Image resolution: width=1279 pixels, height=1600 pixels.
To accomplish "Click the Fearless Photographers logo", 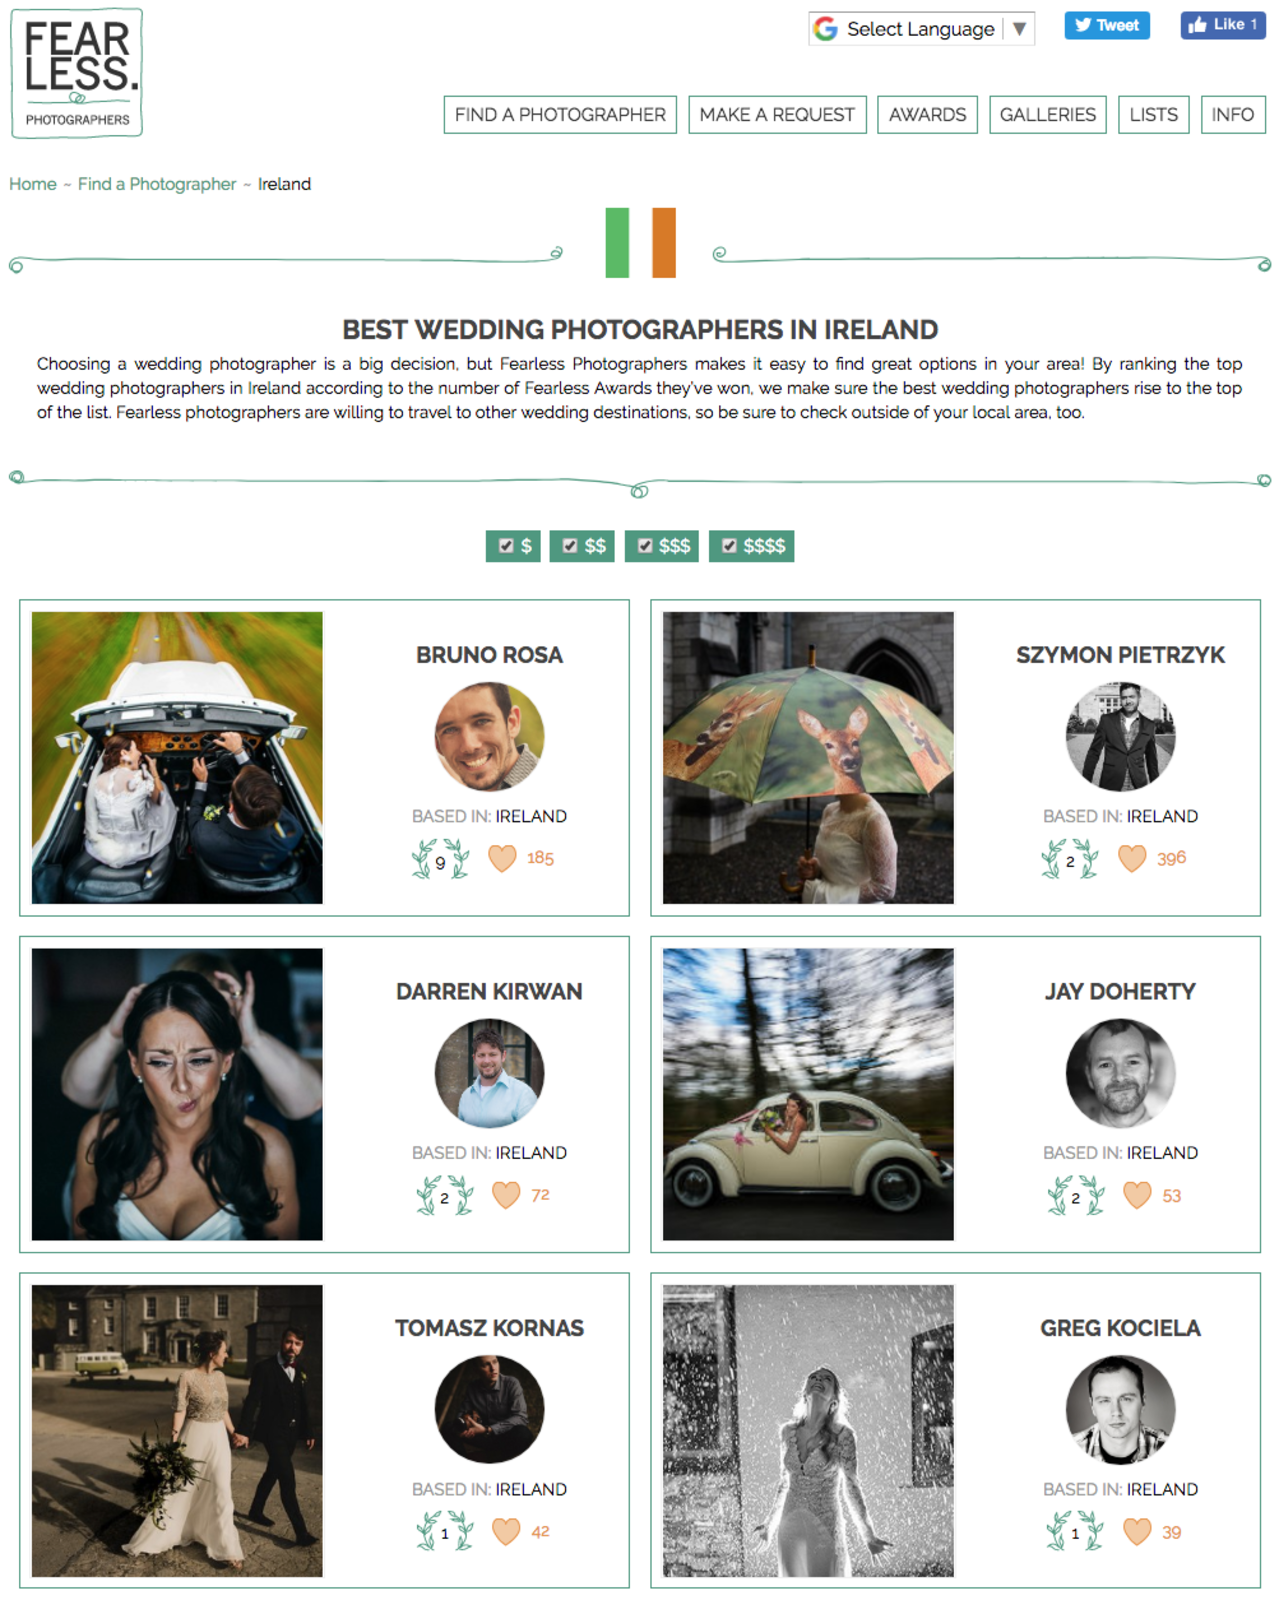I will pyautogui.click(x=77, y=72).
